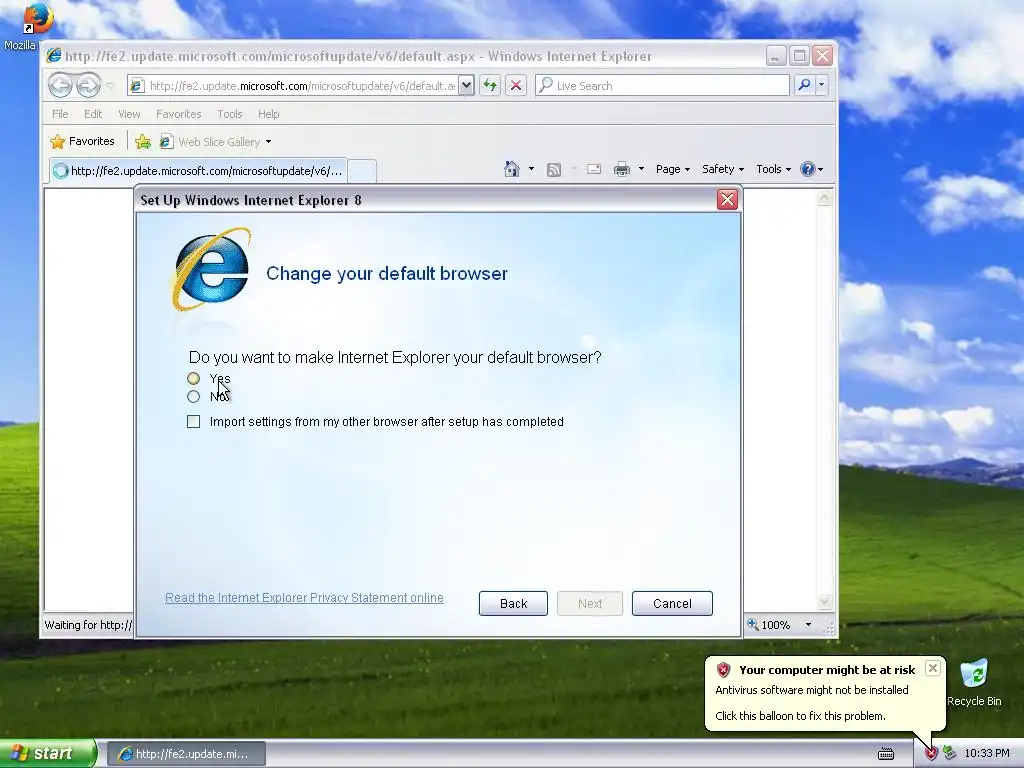Screen dimensions: 1024x768
Task: Click the Home icon in command bar
Action: 512,169
